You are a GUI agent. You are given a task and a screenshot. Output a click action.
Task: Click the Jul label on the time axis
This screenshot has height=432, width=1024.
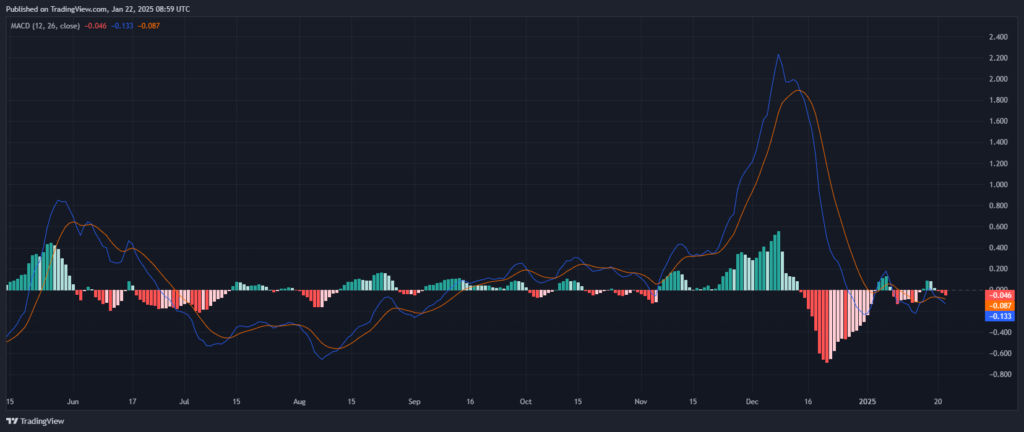point(184,402)
